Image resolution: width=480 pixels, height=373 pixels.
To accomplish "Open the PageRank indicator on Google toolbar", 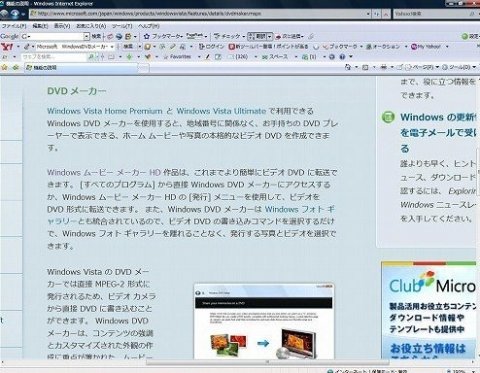I will 196,36.
